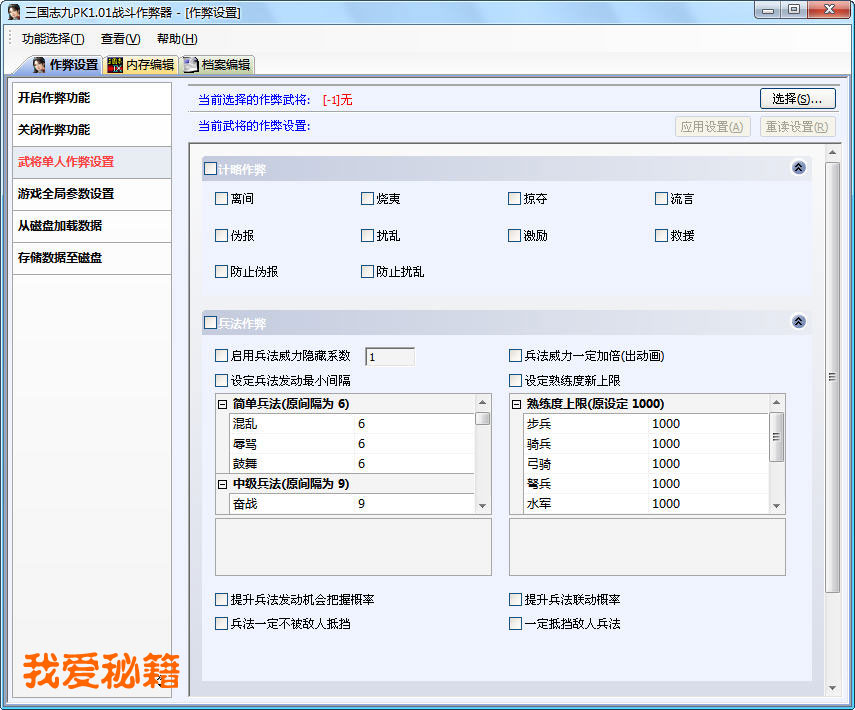Click the 档案编辑 tab icon
The image size is (855, 710).
tap(191, 65)
